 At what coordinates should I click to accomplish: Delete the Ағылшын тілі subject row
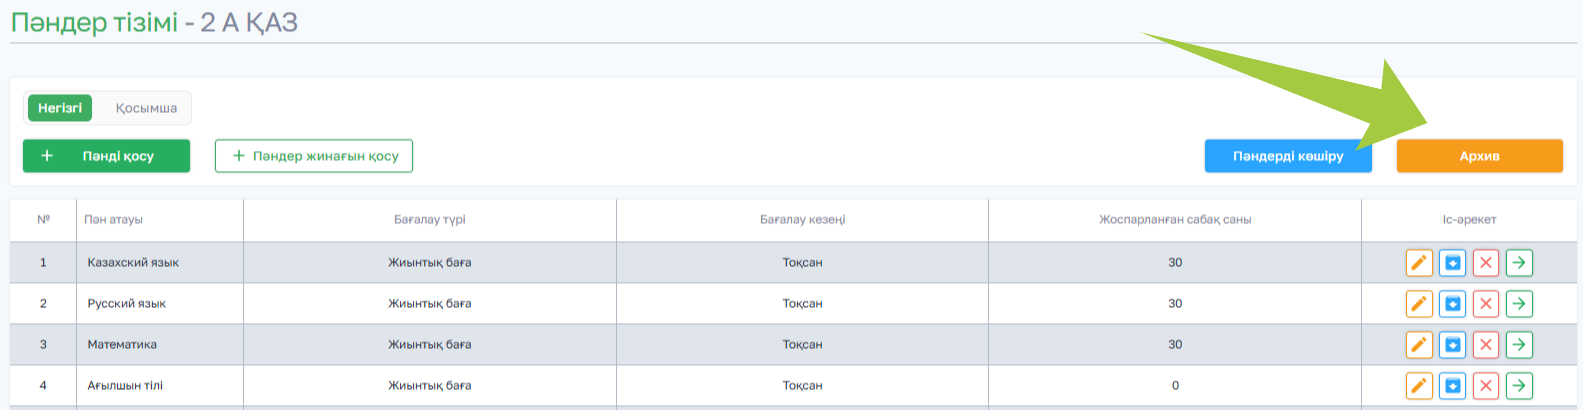(x=1486, y=386)
